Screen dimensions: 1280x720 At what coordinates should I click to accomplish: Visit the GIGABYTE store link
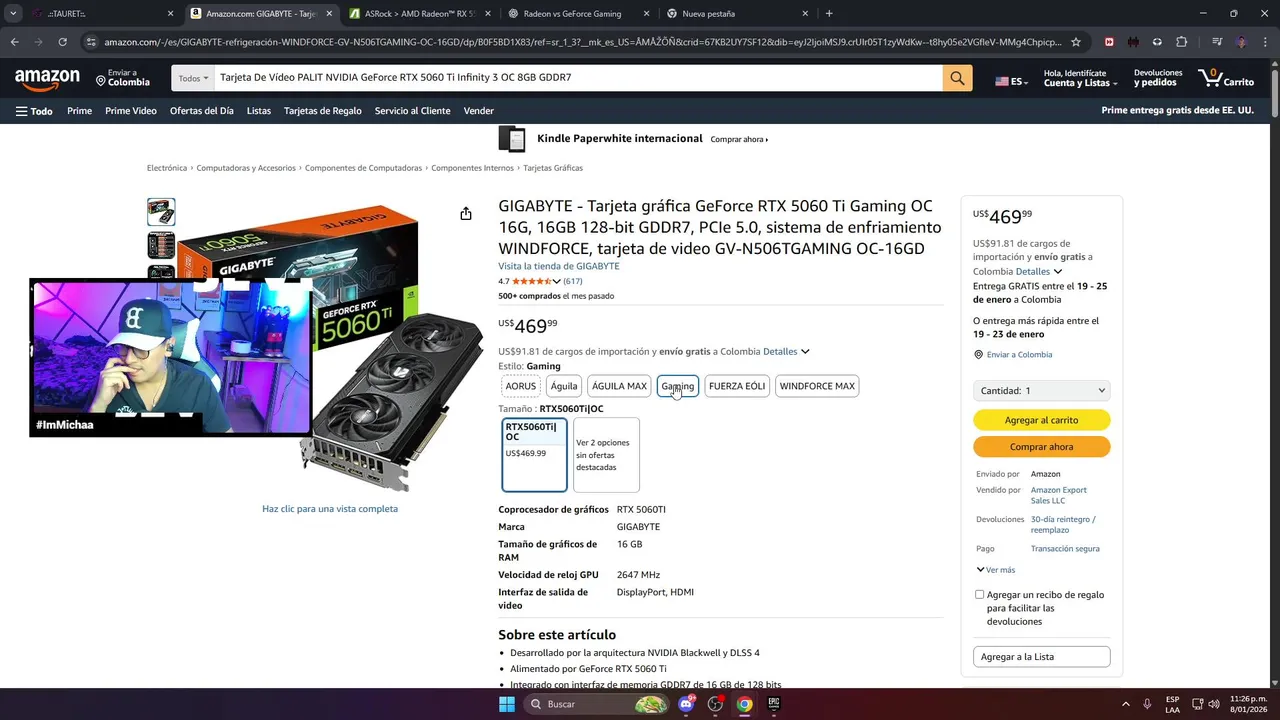coord(559,266)
